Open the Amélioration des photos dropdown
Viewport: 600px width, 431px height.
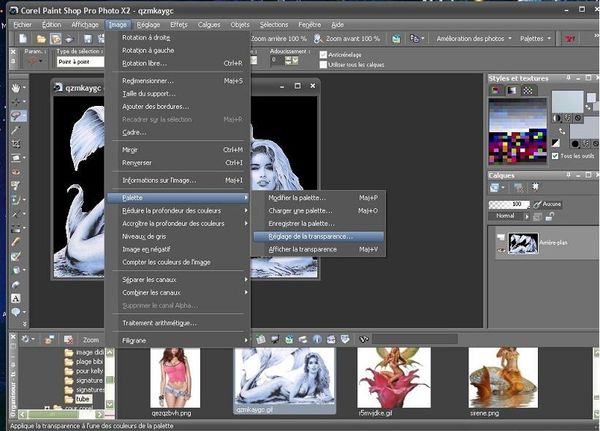click(x=474, y=39)
